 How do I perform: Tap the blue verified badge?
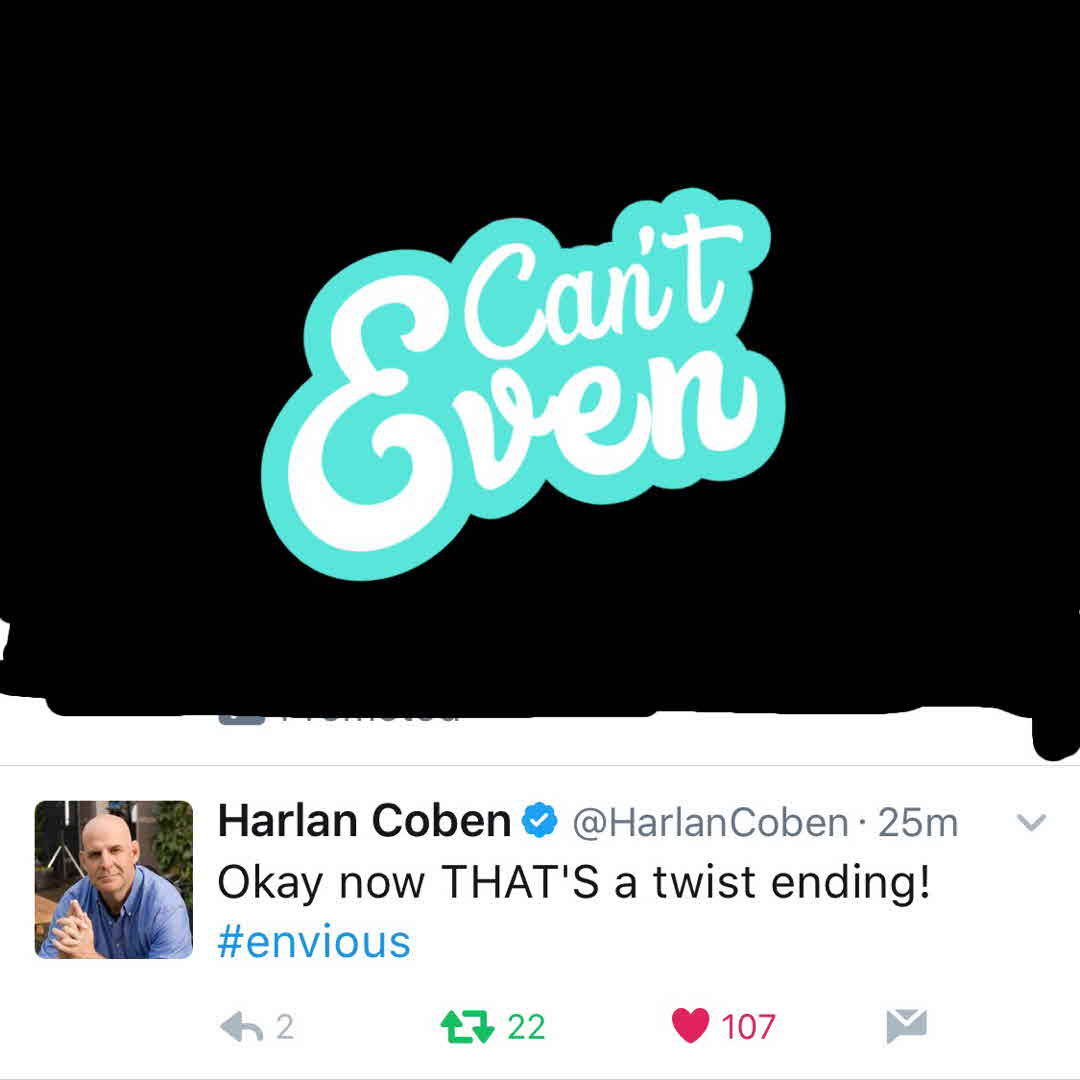tap(539, 820)
